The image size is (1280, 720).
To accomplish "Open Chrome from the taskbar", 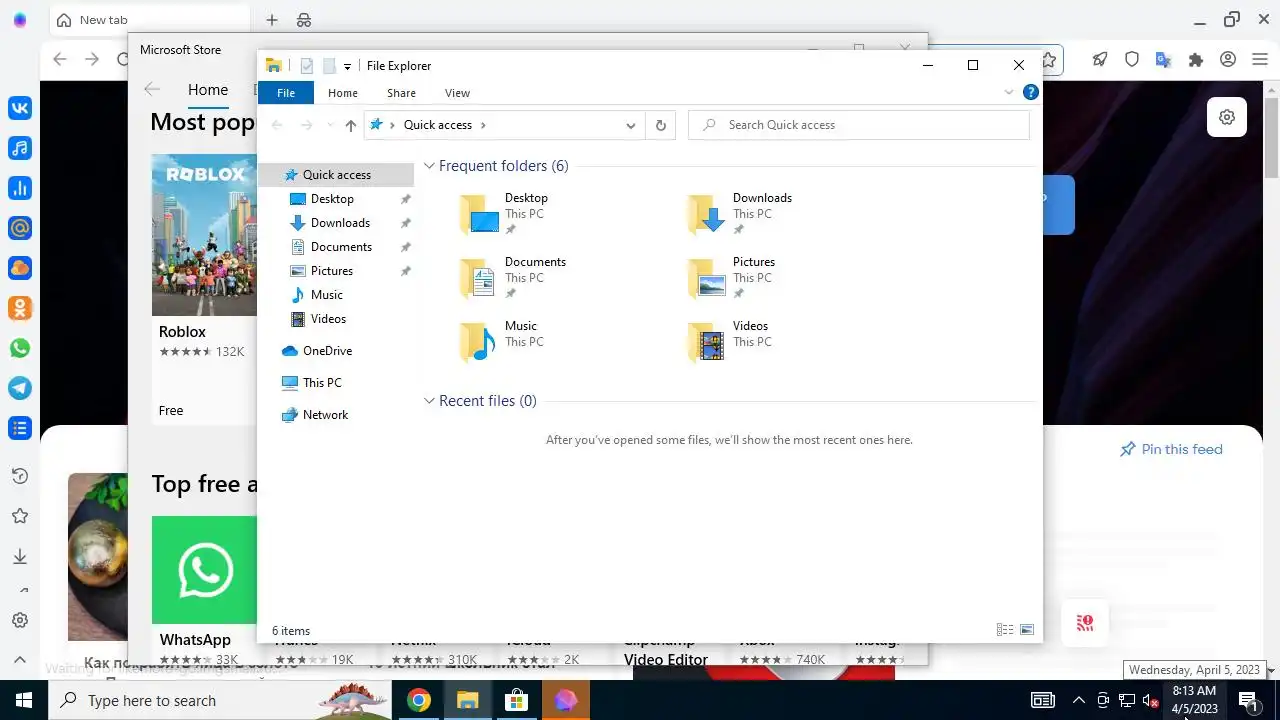I will [419, 700].
